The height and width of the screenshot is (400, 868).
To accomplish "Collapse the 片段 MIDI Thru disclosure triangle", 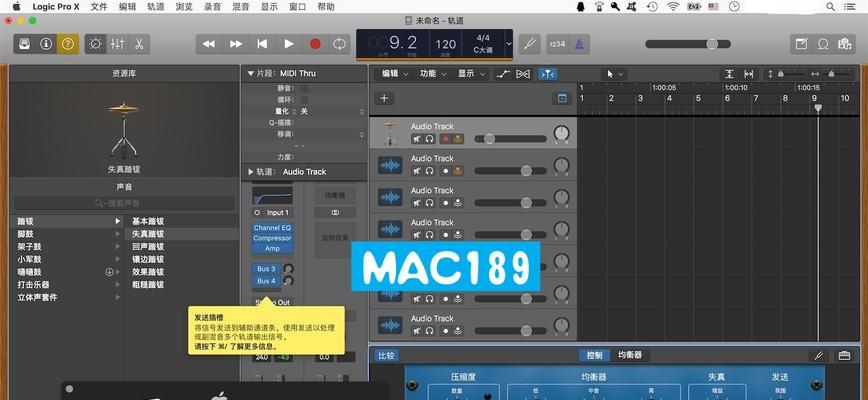I will coord(250,73).
